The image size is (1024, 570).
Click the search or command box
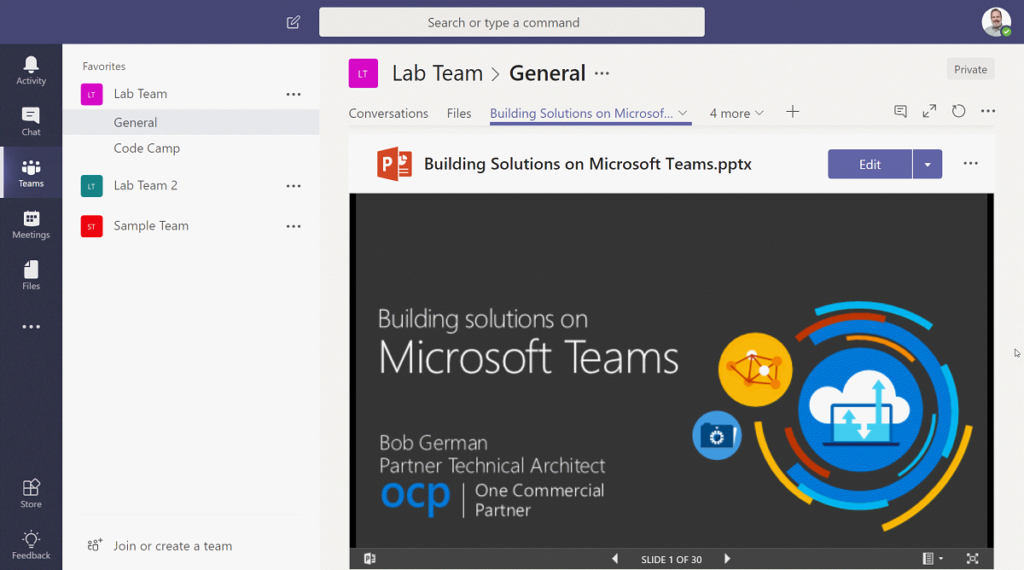tap(512, 22)
